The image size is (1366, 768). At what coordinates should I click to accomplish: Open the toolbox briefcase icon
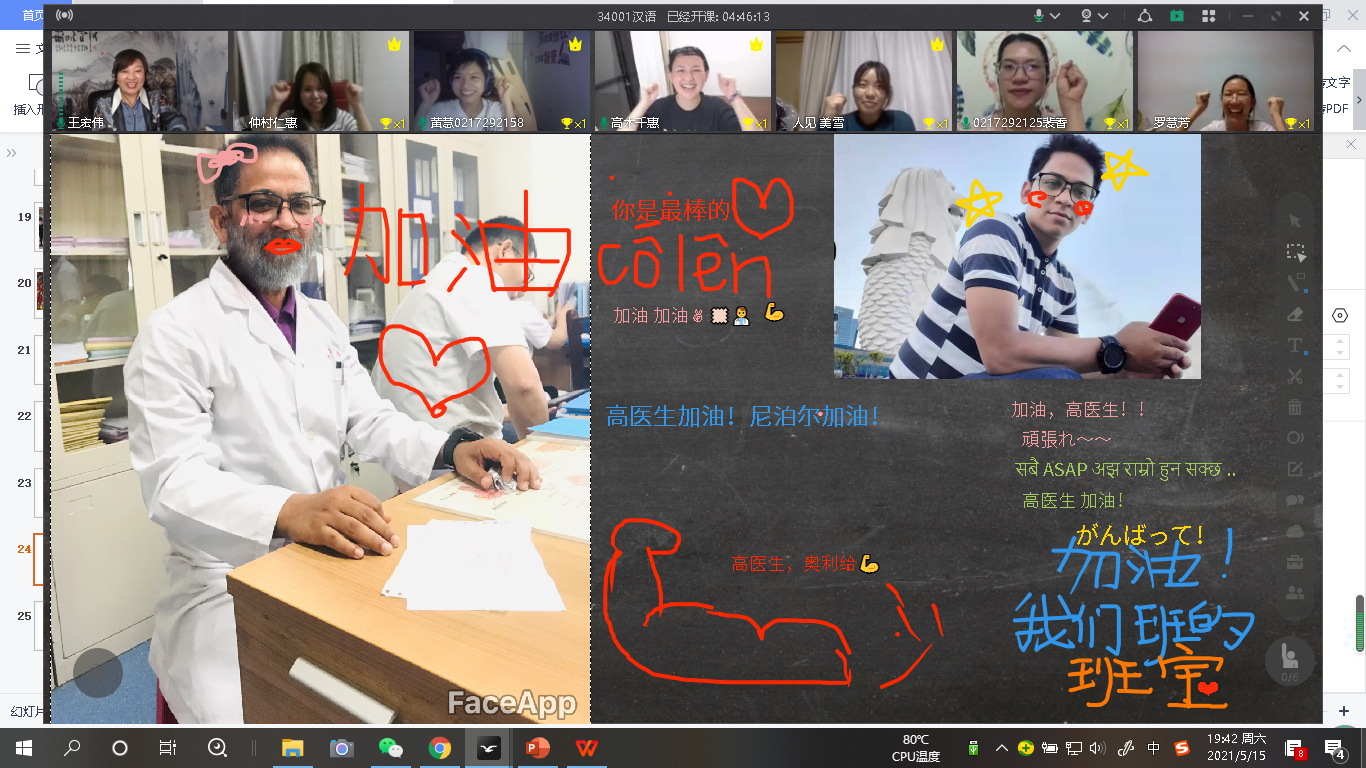click(1295, 562)
